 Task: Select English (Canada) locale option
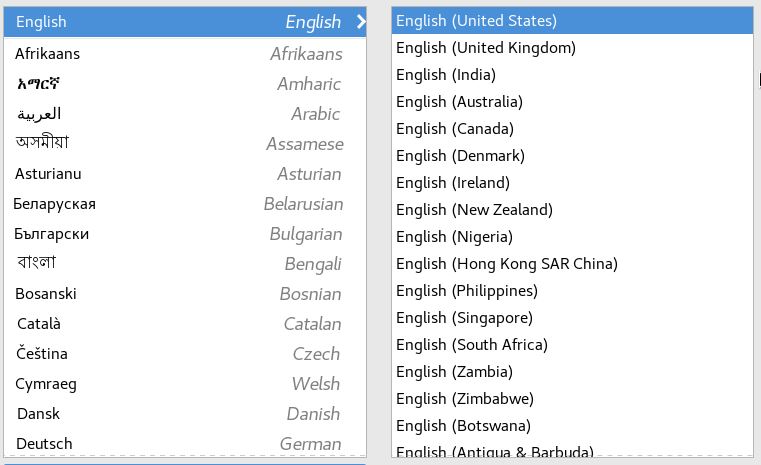tap(455, 129)
